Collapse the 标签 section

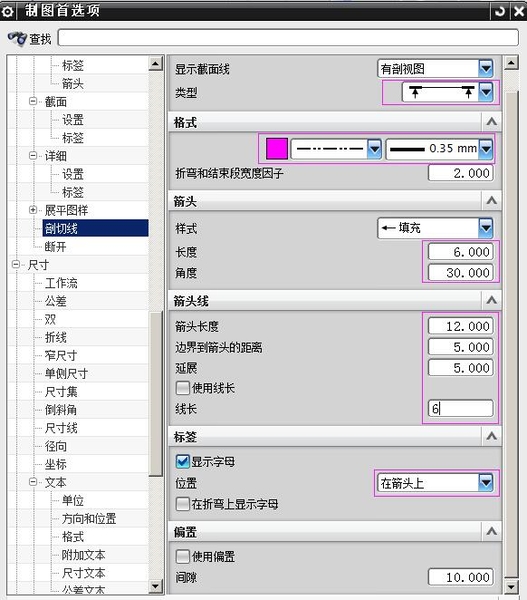click(x=491, y=436)
